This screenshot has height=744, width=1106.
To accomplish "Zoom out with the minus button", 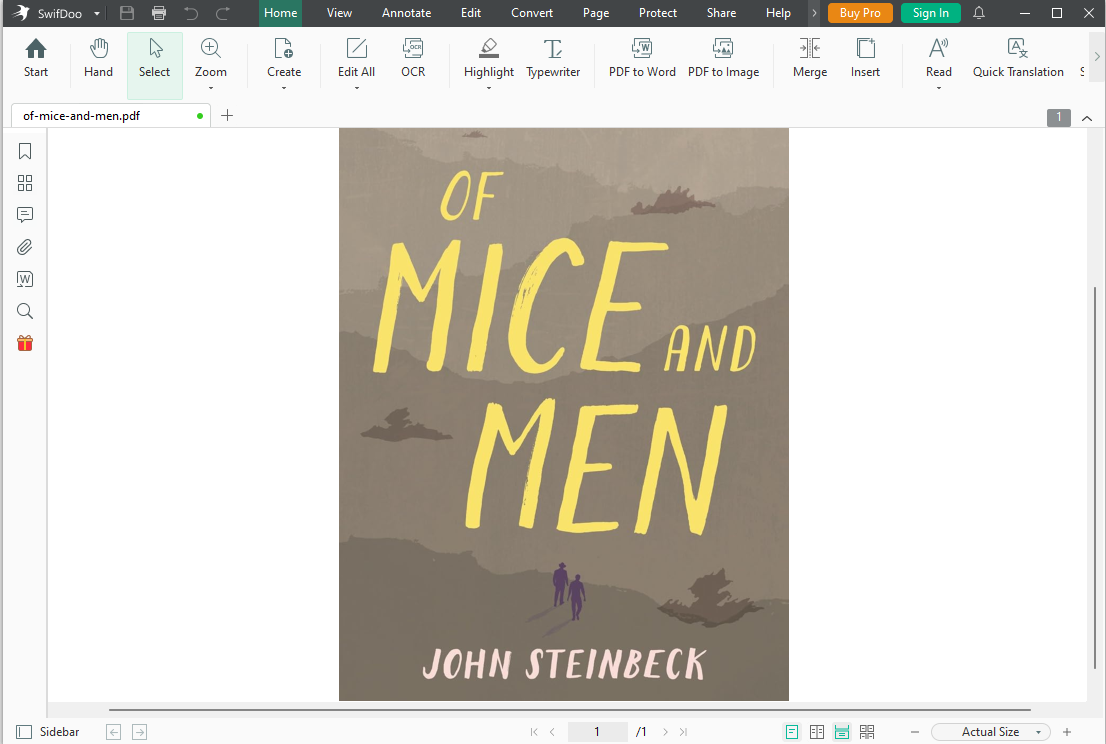I will tap(915, 732).
